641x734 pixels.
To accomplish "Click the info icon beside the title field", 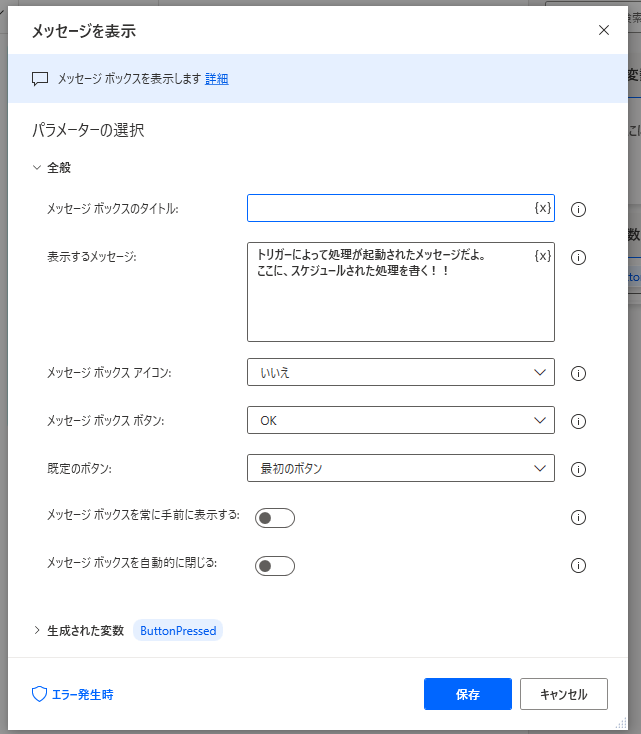I will pos(577,210).
